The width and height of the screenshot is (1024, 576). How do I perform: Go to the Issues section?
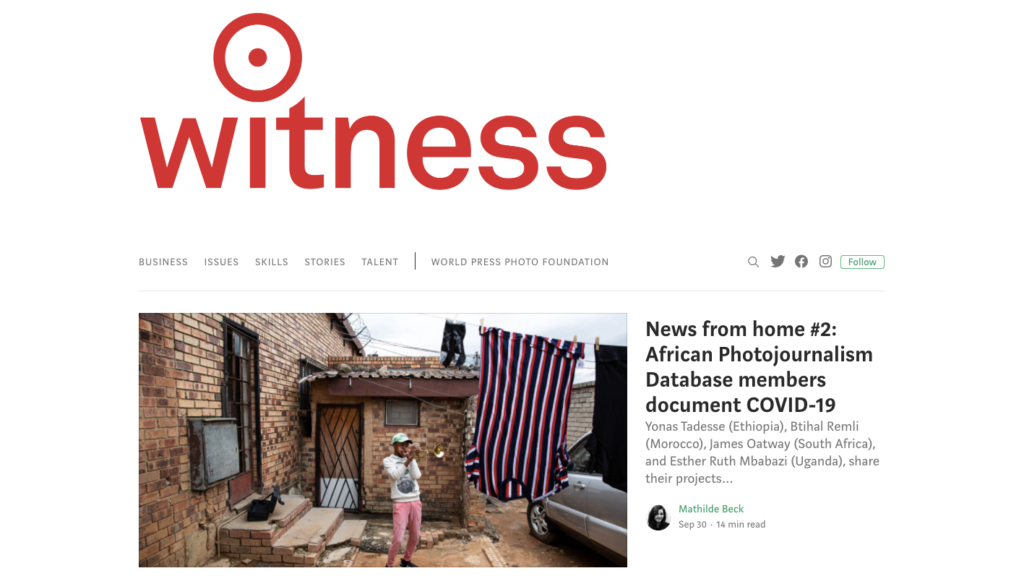point(221,262)
